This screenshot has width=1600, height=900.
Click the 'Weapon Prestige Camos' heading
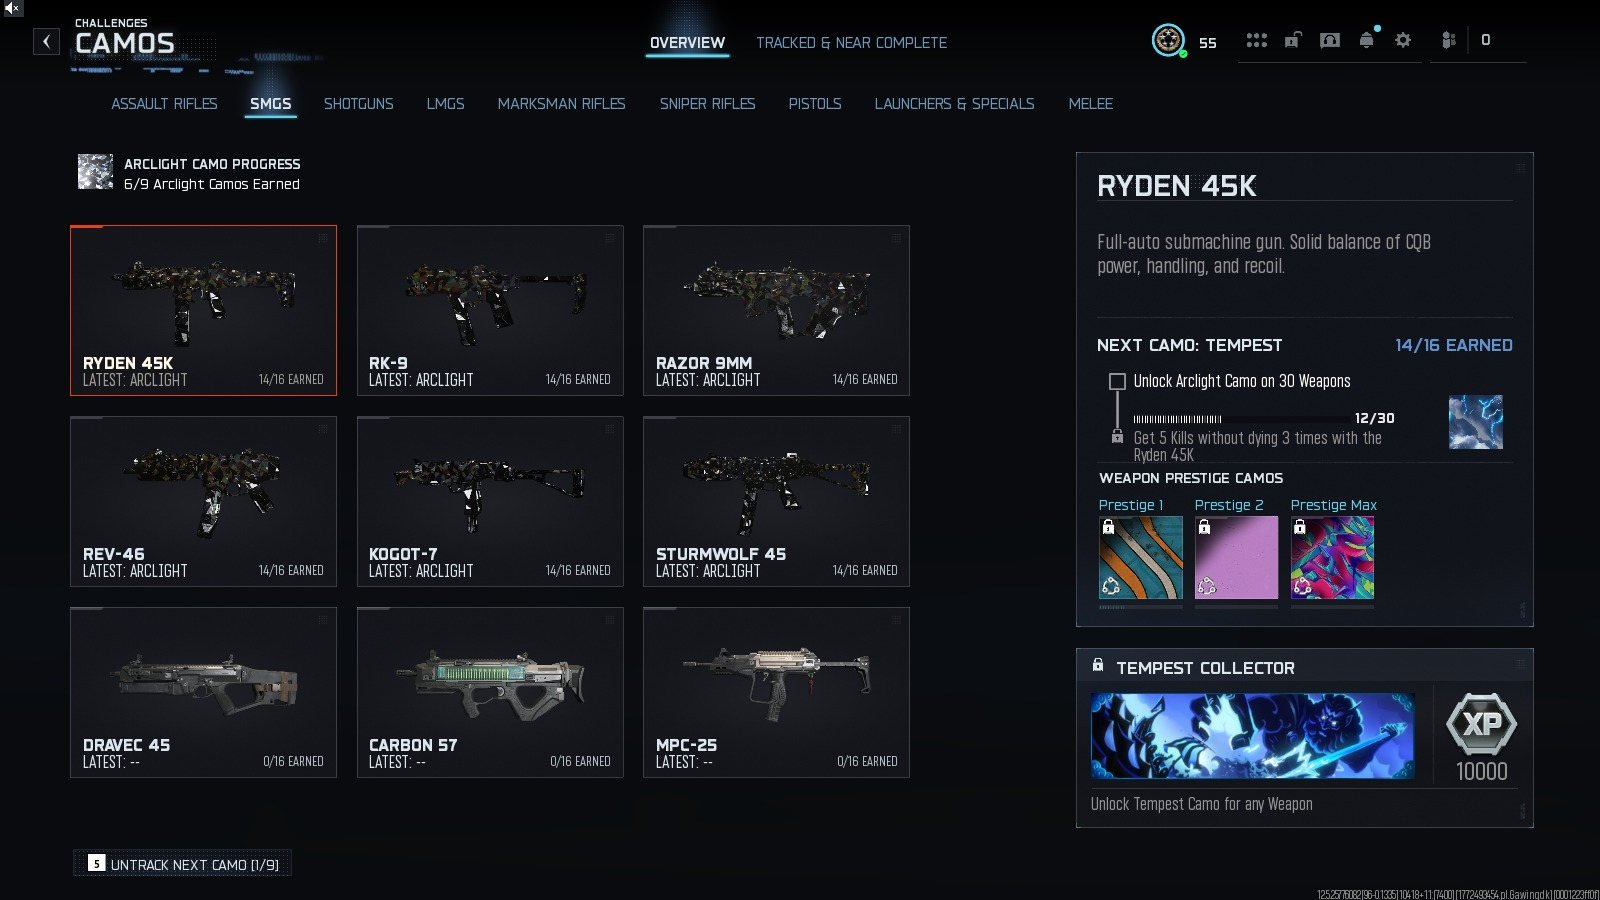[1191, 478]
